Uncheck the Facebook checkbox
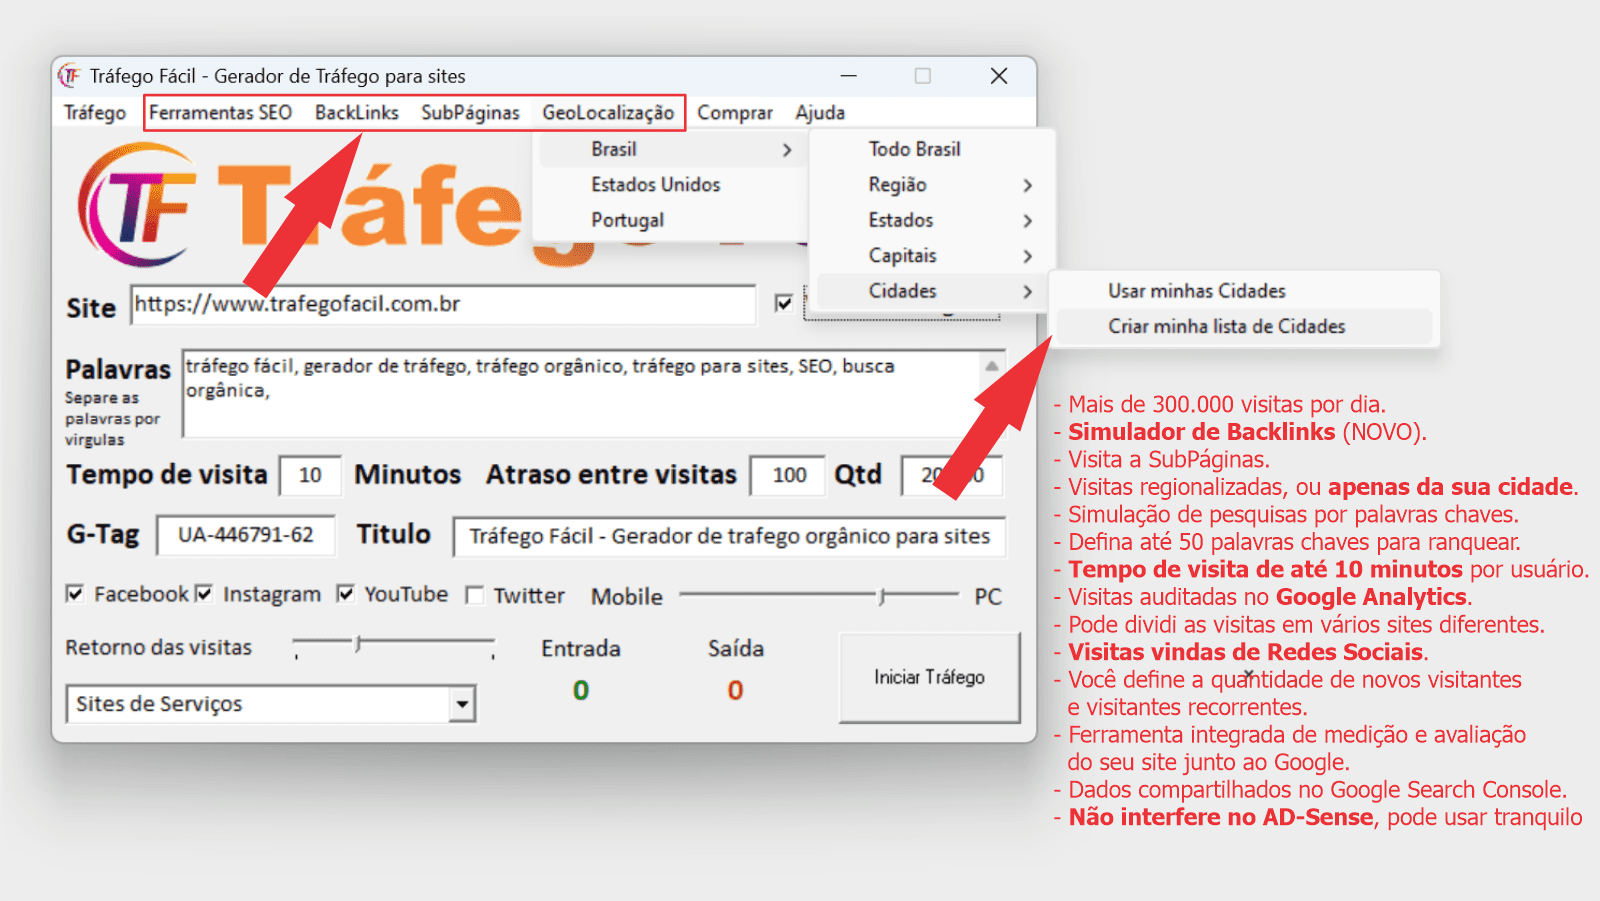 (75, 594)
